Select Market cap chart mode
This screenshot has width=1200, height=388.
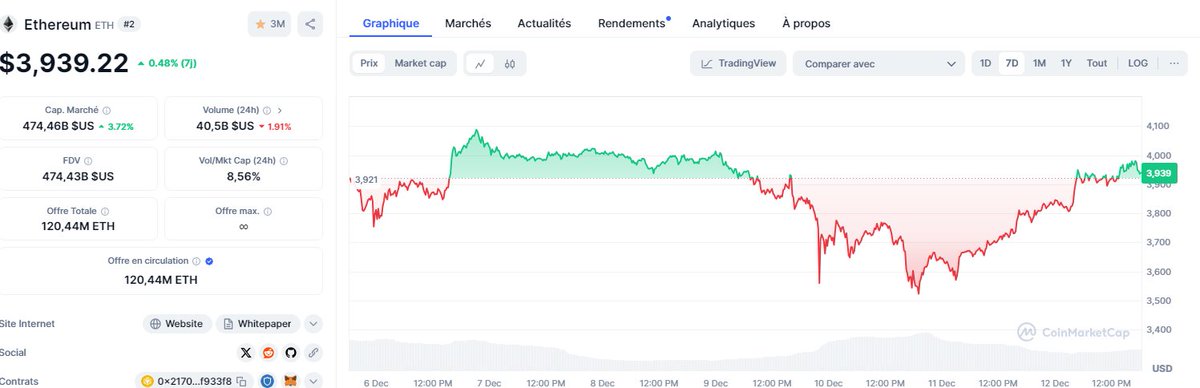(420, 63)
